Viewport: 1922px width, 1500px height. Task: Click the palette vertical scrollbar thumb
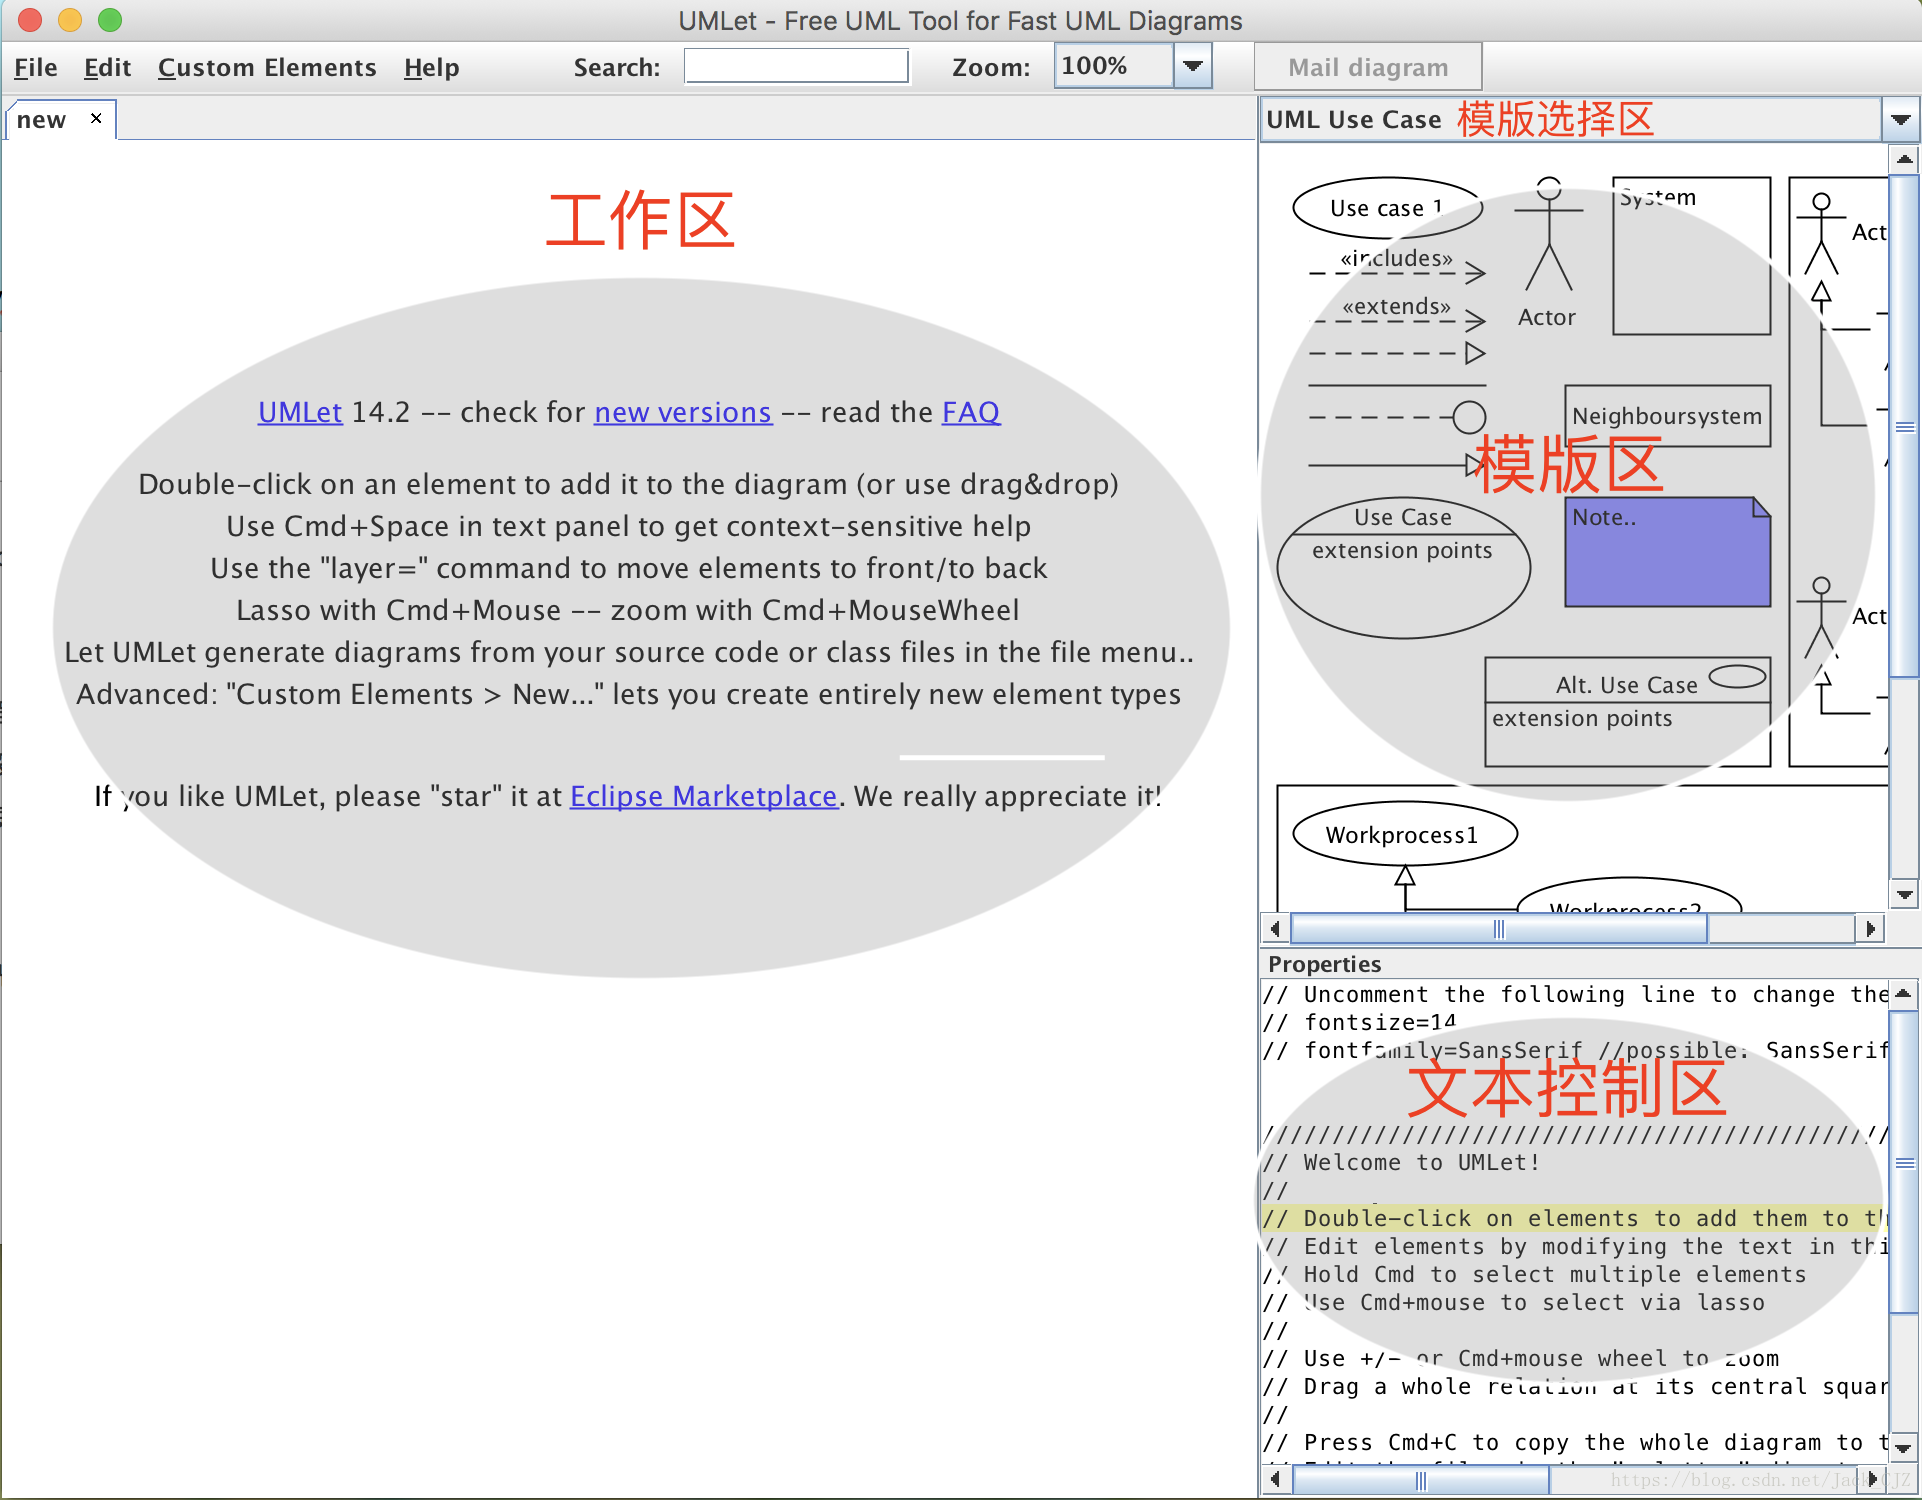coord(1904,427)
